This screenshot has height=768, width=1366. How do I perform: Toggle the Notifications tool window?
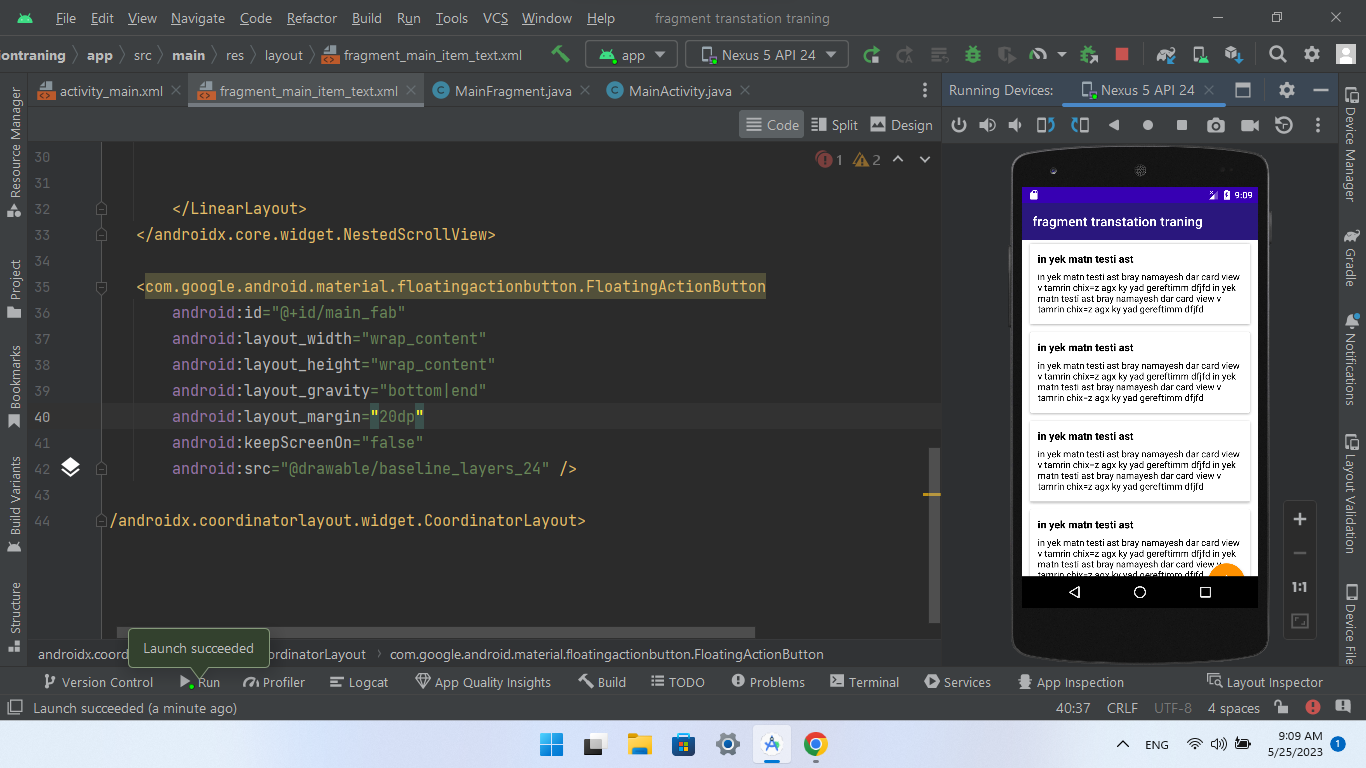[x=1352, y=359]
